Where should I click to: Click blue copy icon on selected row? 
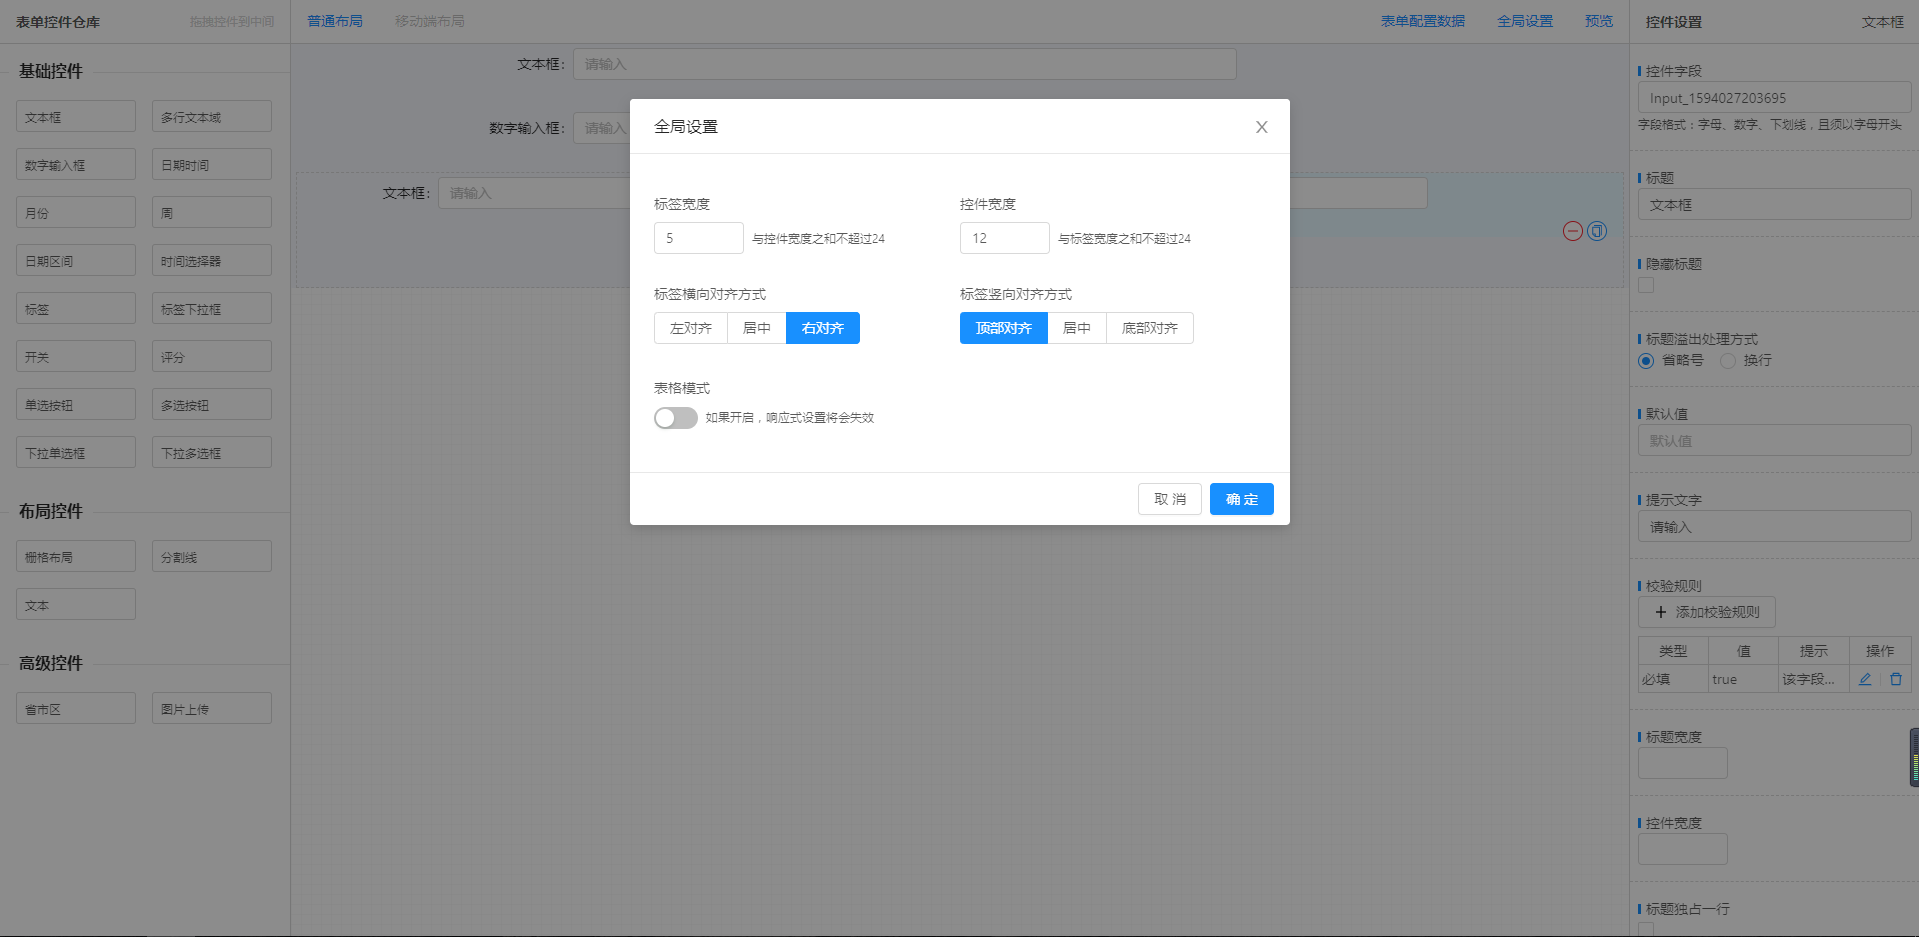point(1597,231)
